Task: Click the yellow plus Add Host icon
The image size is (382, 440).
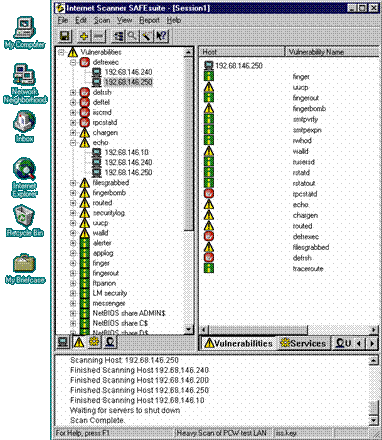Action: point(84,36)
